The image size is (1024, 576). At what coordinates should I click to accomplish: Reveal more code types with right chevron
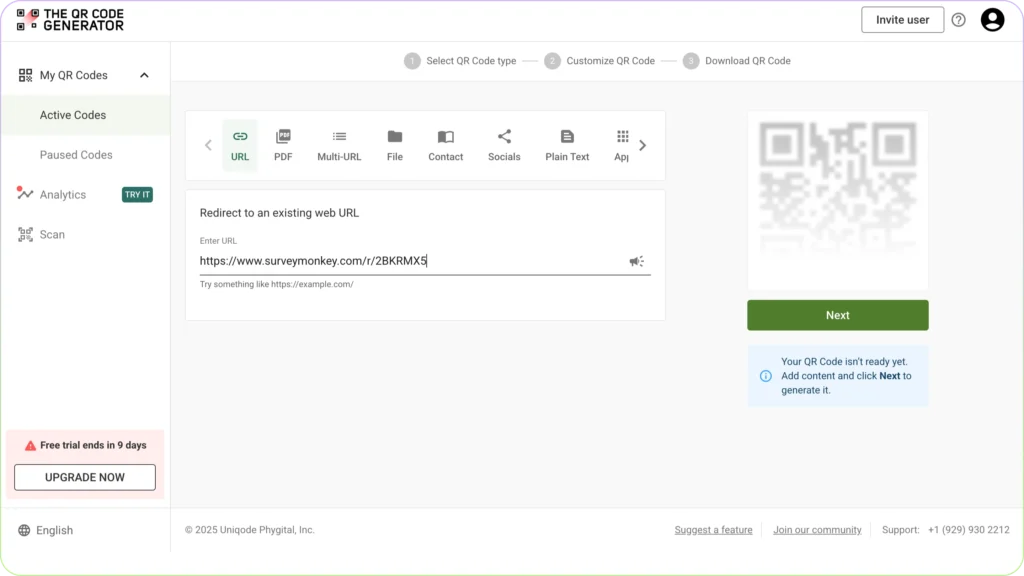pyautogui.click(x=643, y=145)
